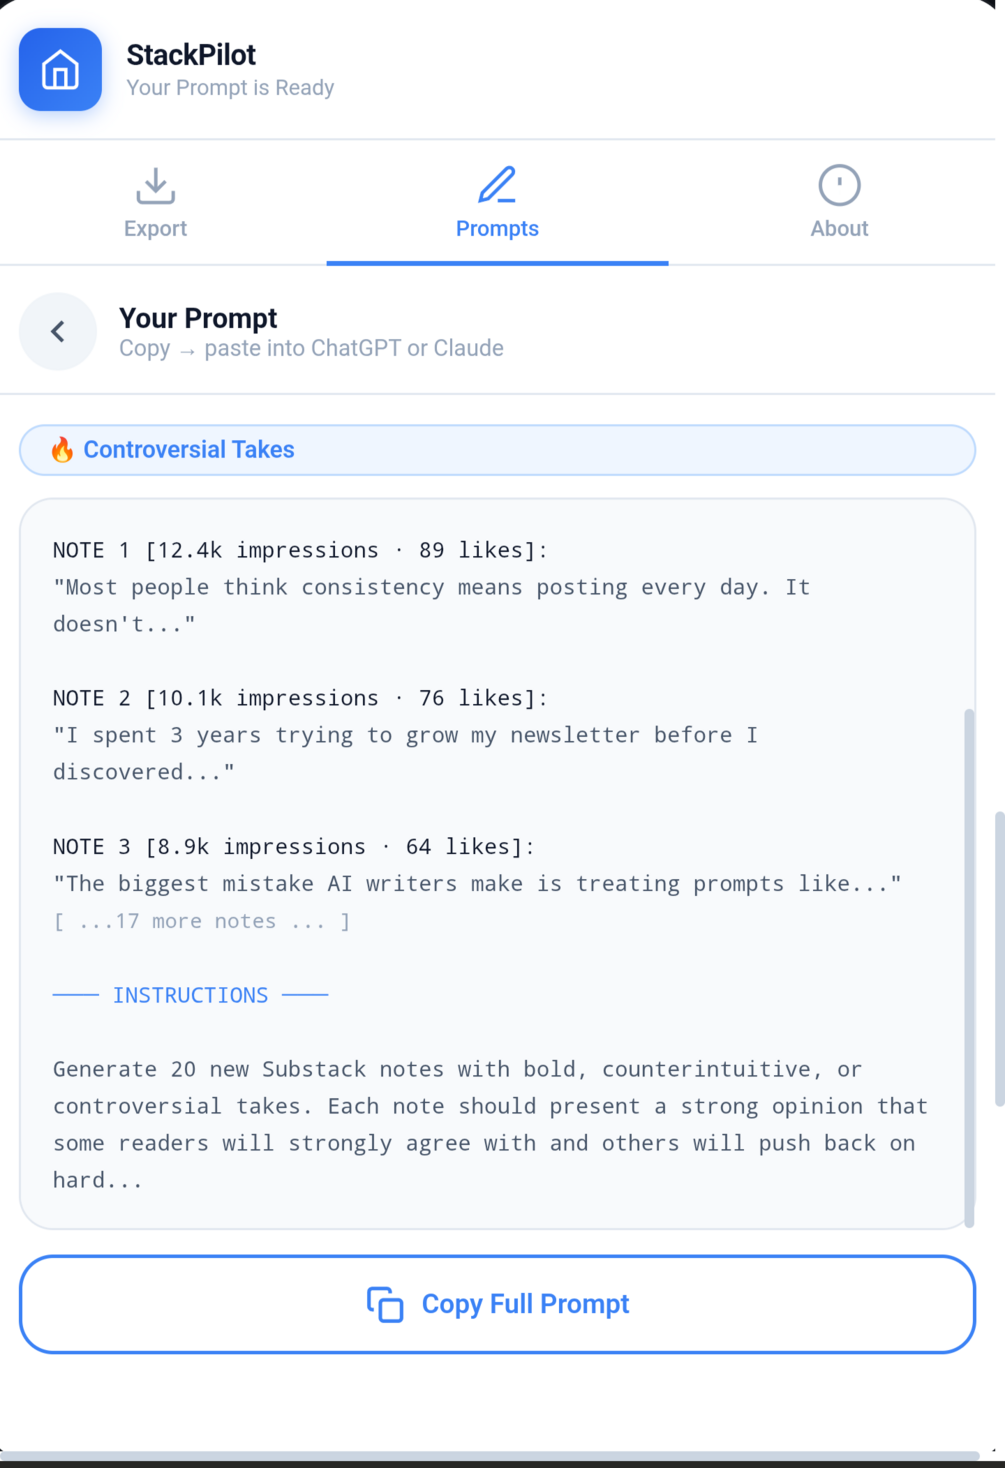The width and height of the screenshot is (1005, 1468).
Task: Click the Copy Full Prompt button text
Action: (525, 1304)
